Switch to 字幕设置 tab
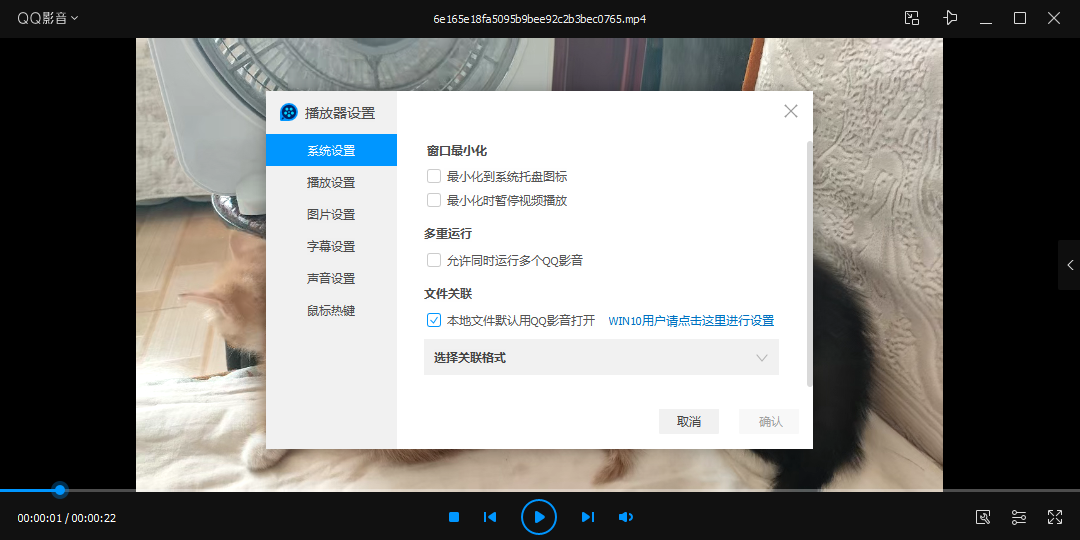This screenshot has width=1080, height=540. click(x=331, y=247)
